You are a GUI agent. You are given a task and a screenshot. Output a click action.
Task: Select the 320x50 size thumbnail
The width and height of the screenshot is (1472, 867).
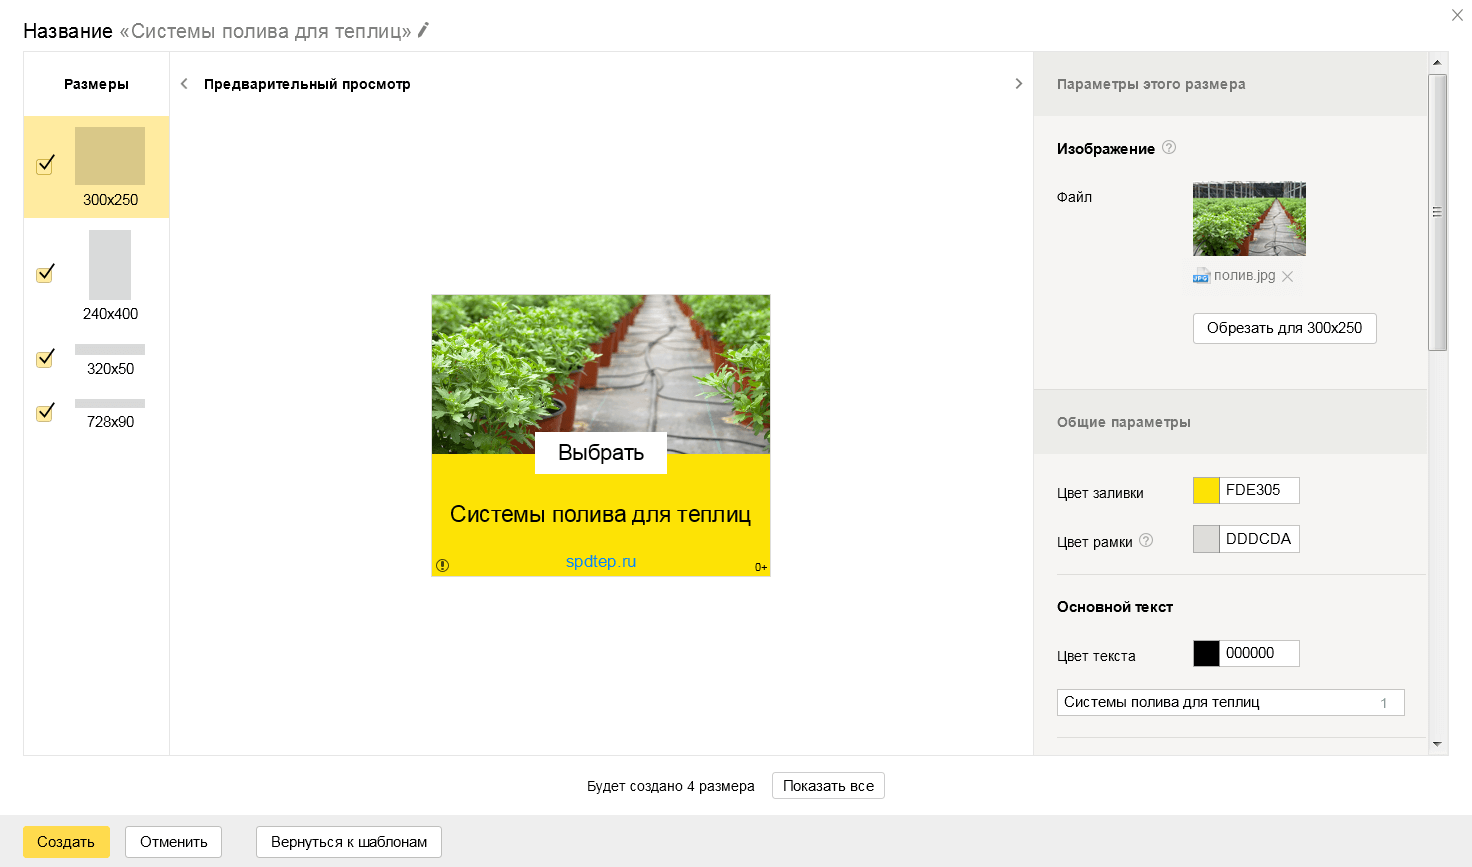coord(110,350)
